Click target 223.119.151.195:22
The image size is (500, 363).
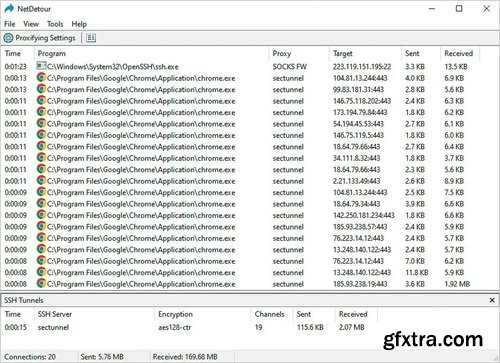coord(362,67)
